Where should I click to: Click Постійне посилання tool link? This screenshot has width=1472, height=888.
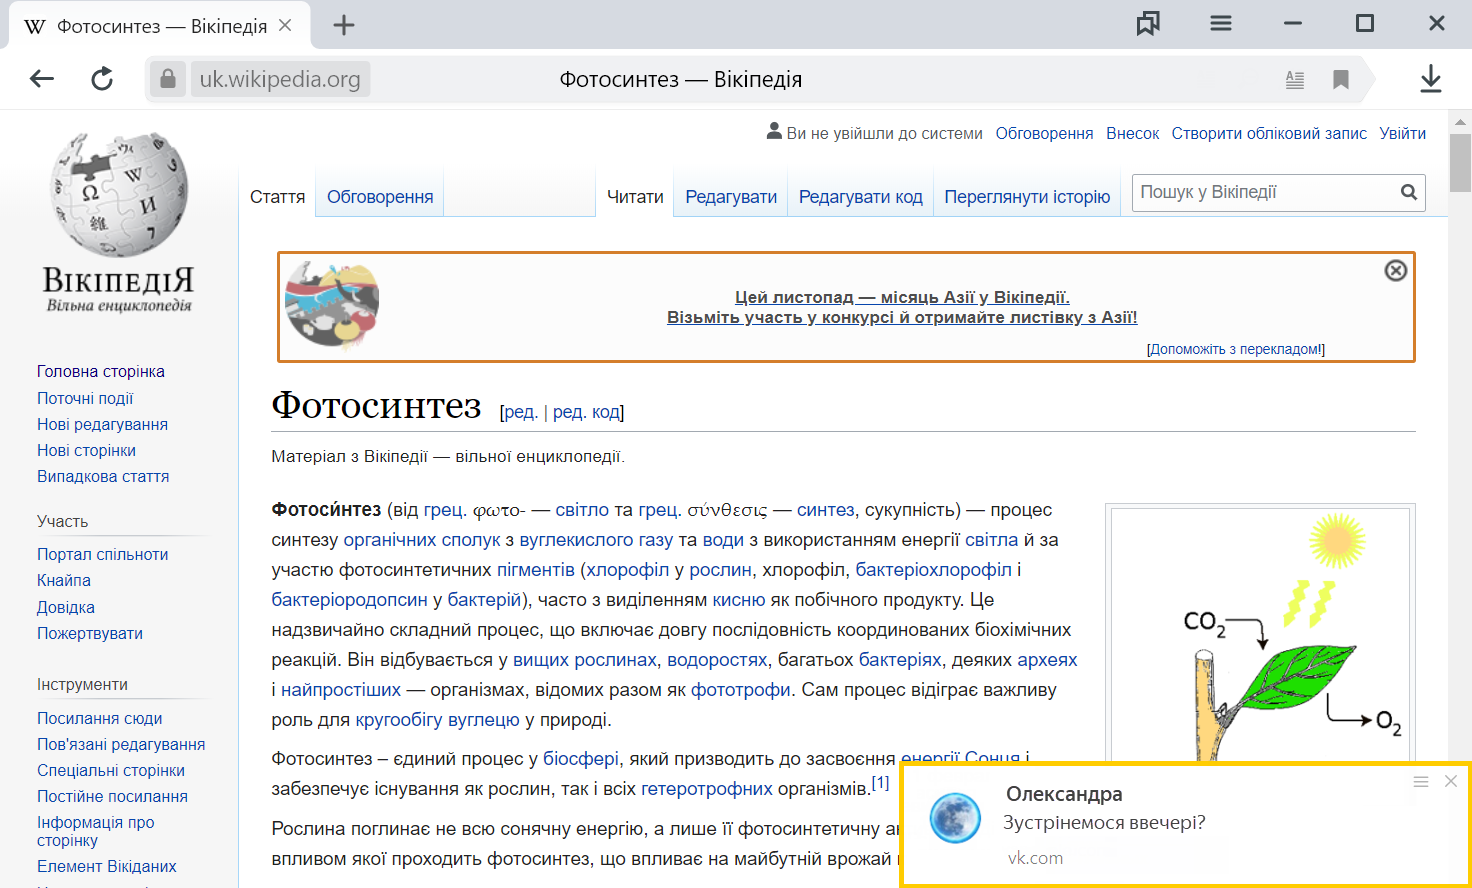pyautogui.click(x=112, y=796)
